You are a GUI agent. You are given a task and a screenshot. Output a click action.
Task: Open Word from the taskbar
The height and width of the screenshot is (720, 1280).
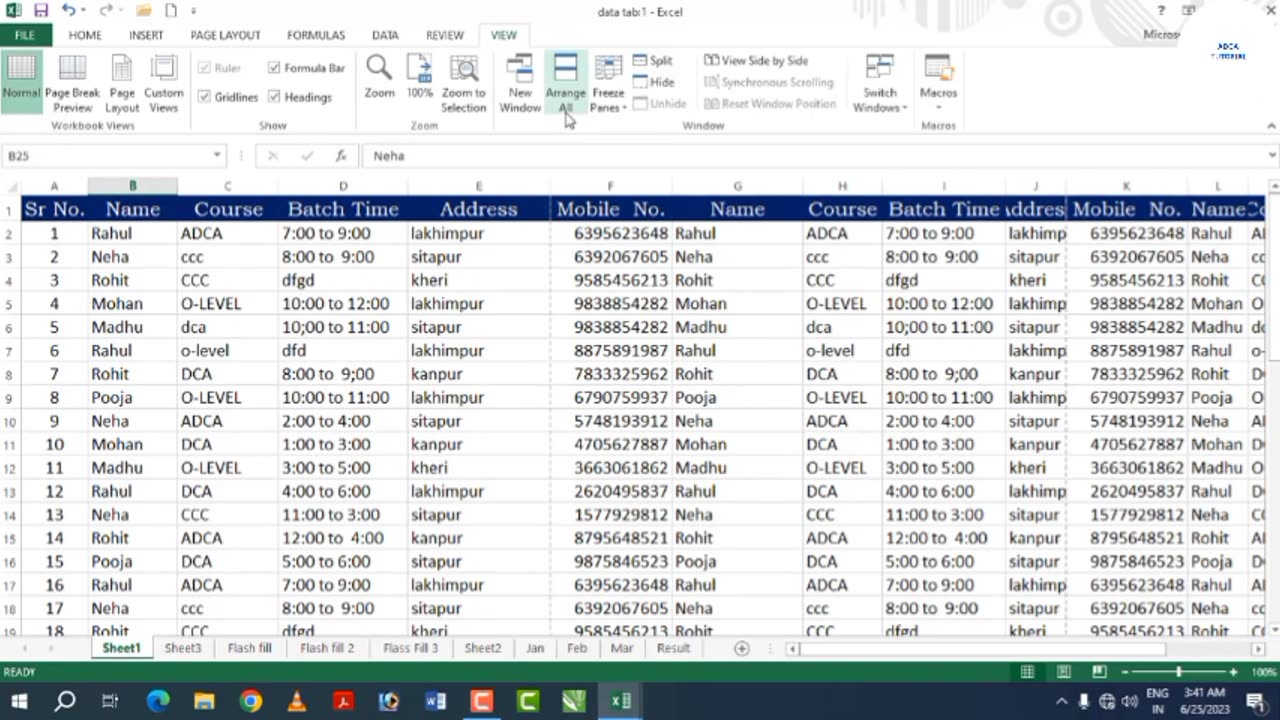click(x=435, y=701)
